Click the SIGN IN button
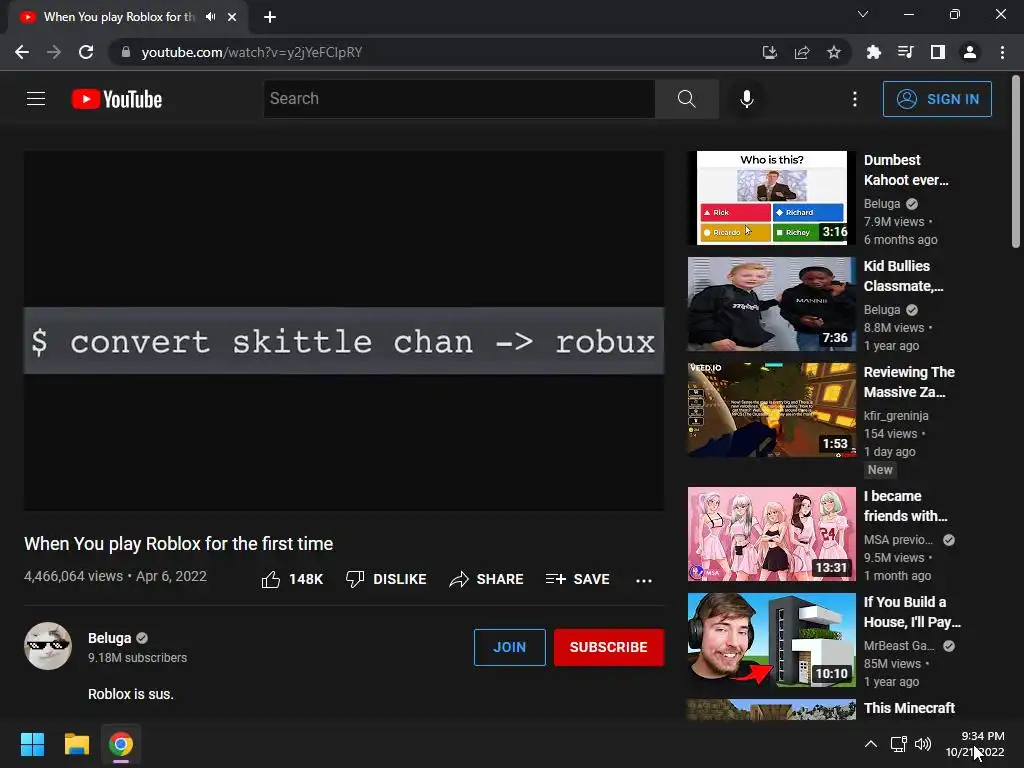Viewport: 1024px width, 768px height. point(937,99)
